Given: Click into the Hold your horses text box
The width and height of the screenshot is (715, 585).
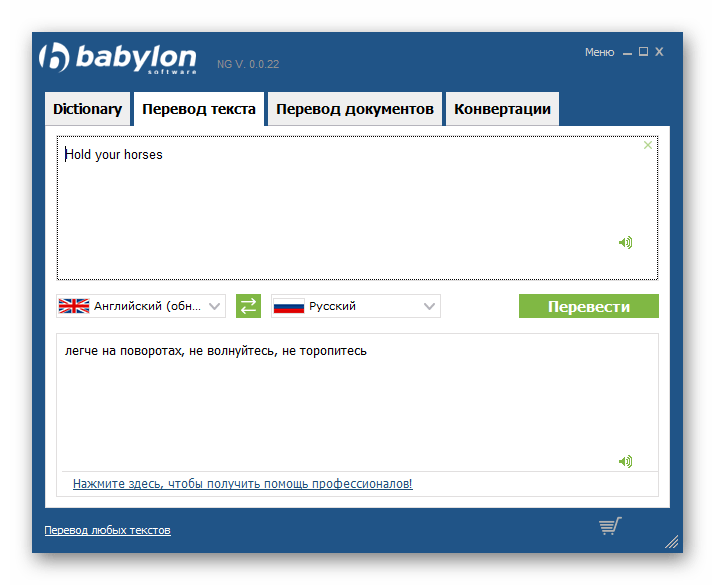Looking at the screenshot, I should pos(358,208).
